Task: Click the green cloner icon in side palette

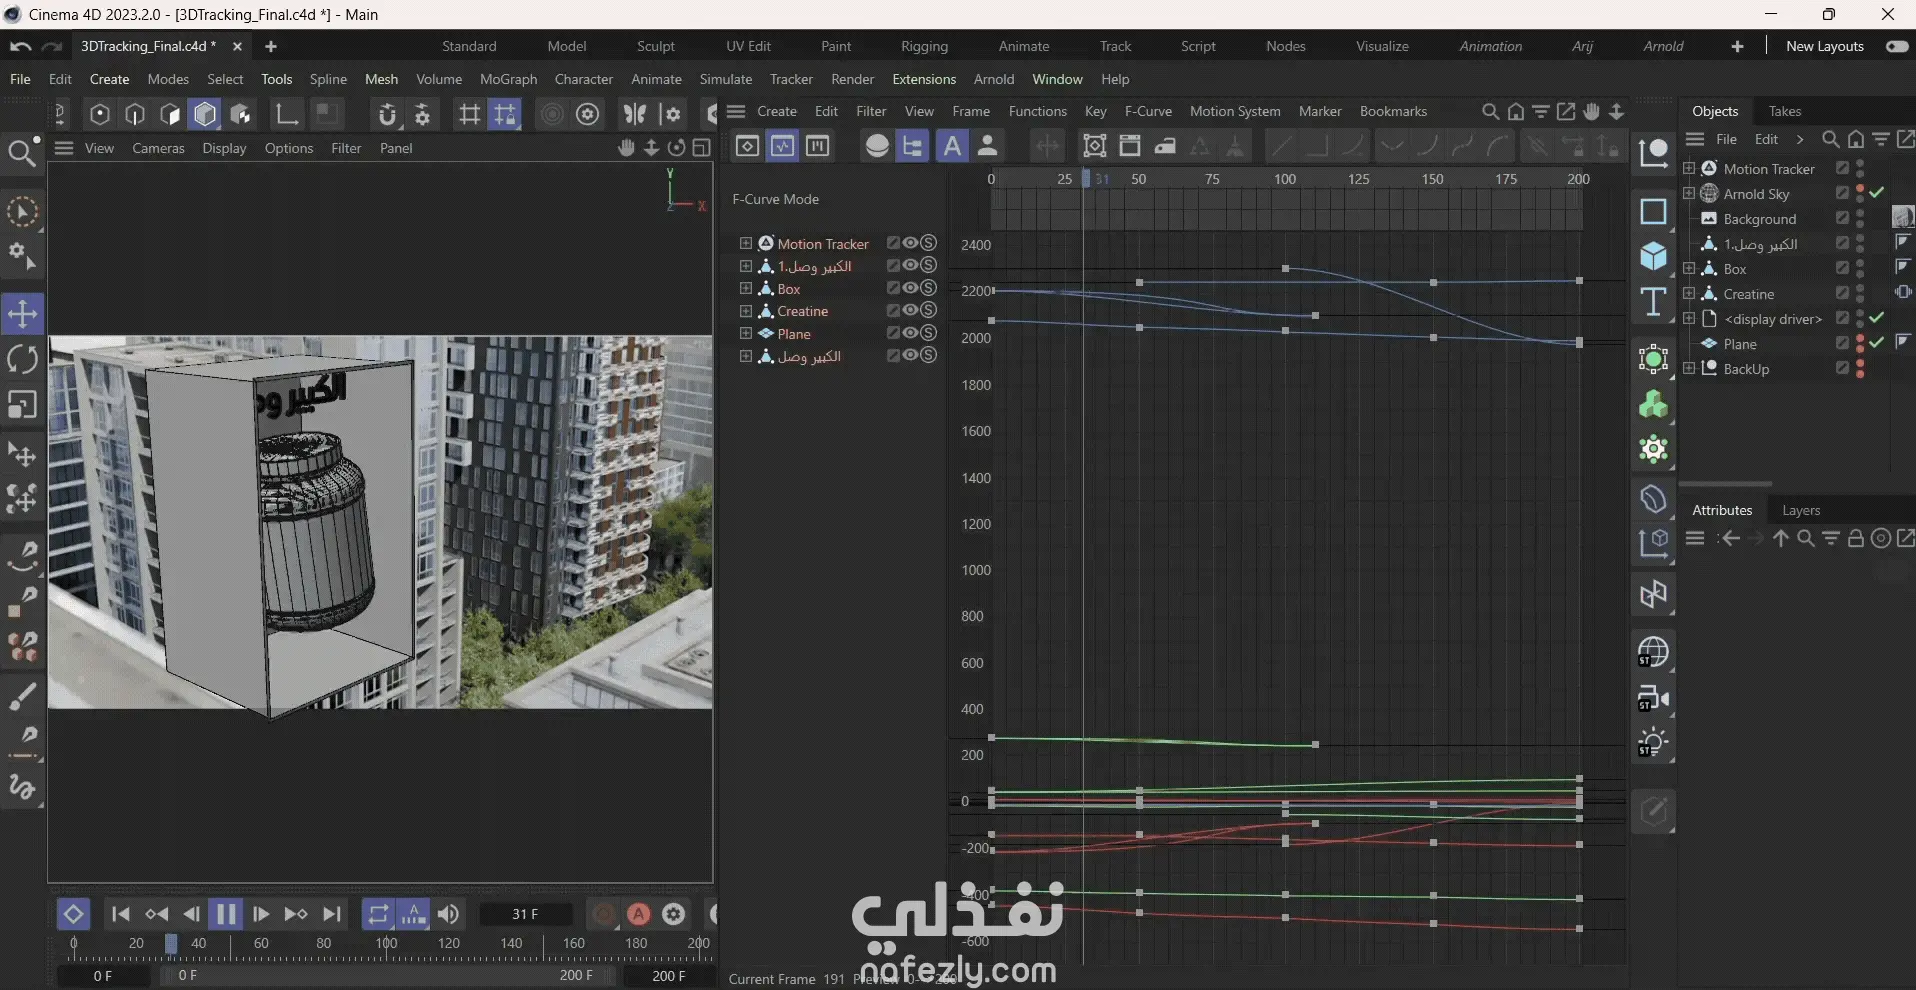Action: [x=1653, y=404]
